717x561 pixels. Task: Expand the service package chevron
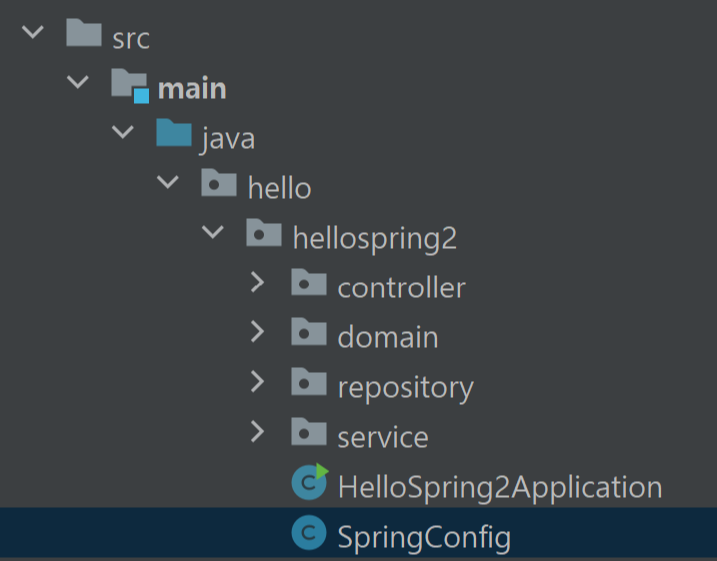pyautogui.click(x=258, y=432)
